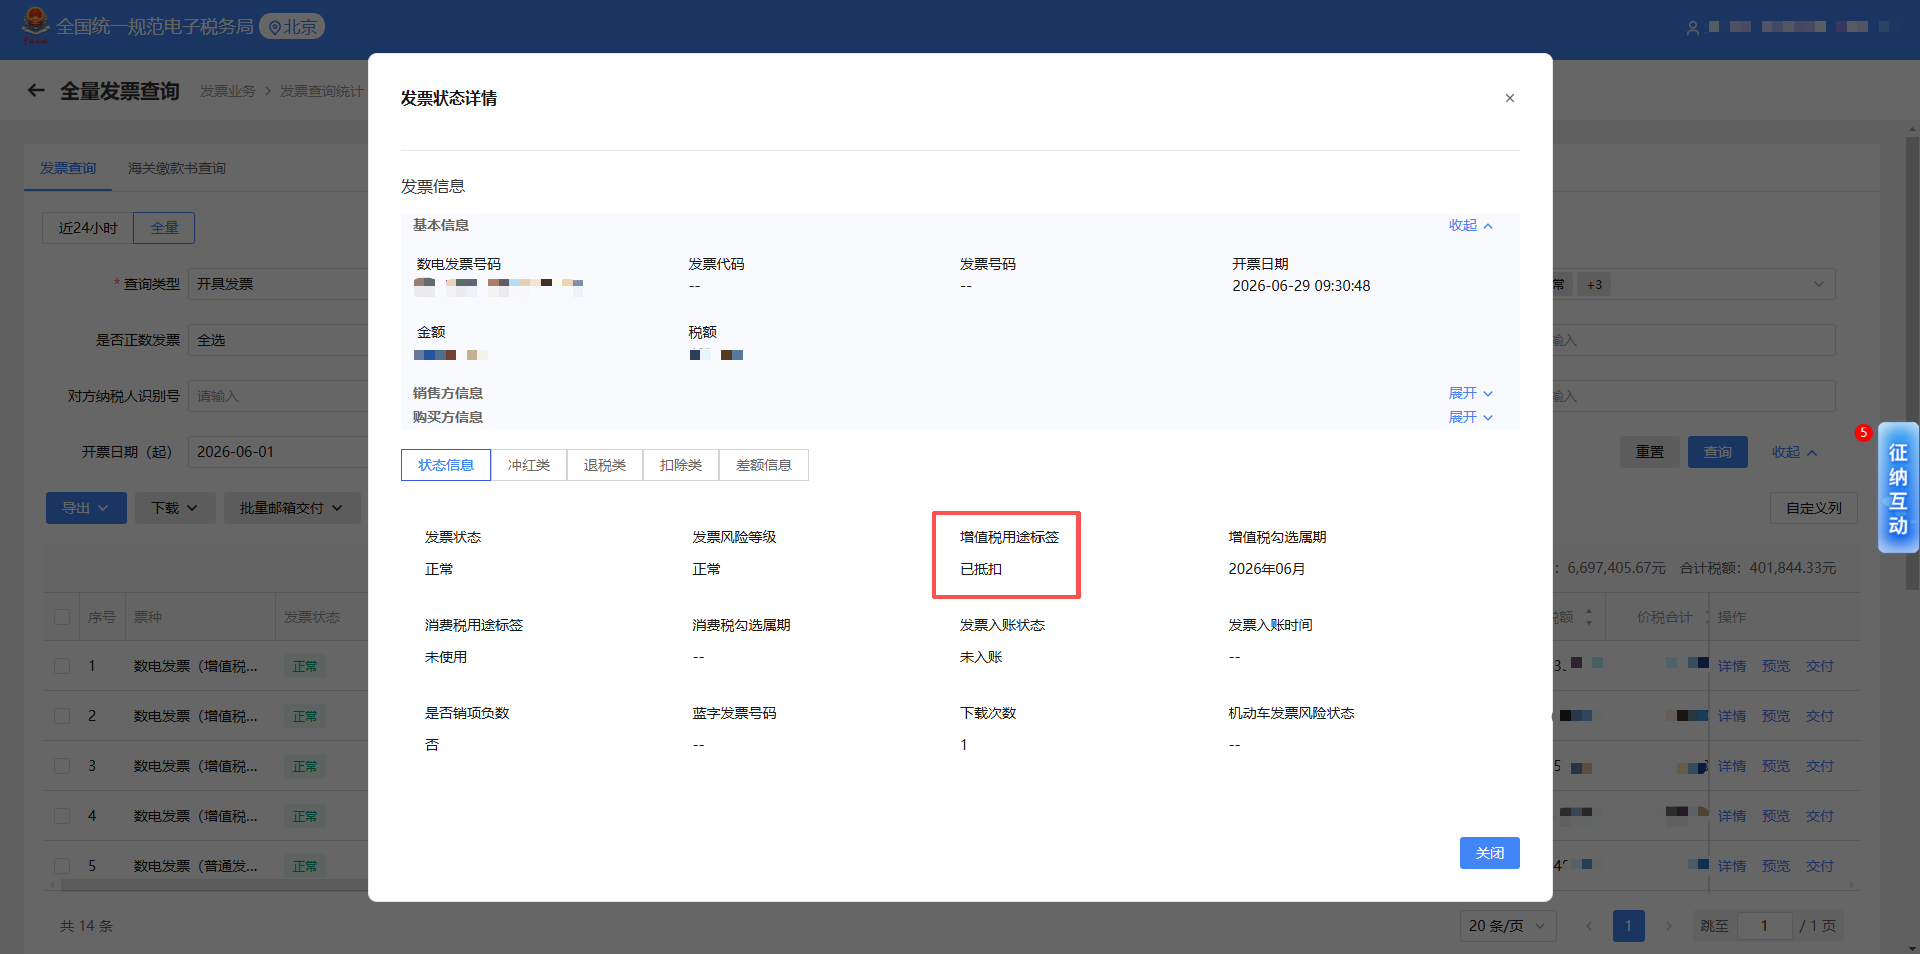Close the invoice status details dialog
Viewport: 1920px width, 954px height.
1509,98
